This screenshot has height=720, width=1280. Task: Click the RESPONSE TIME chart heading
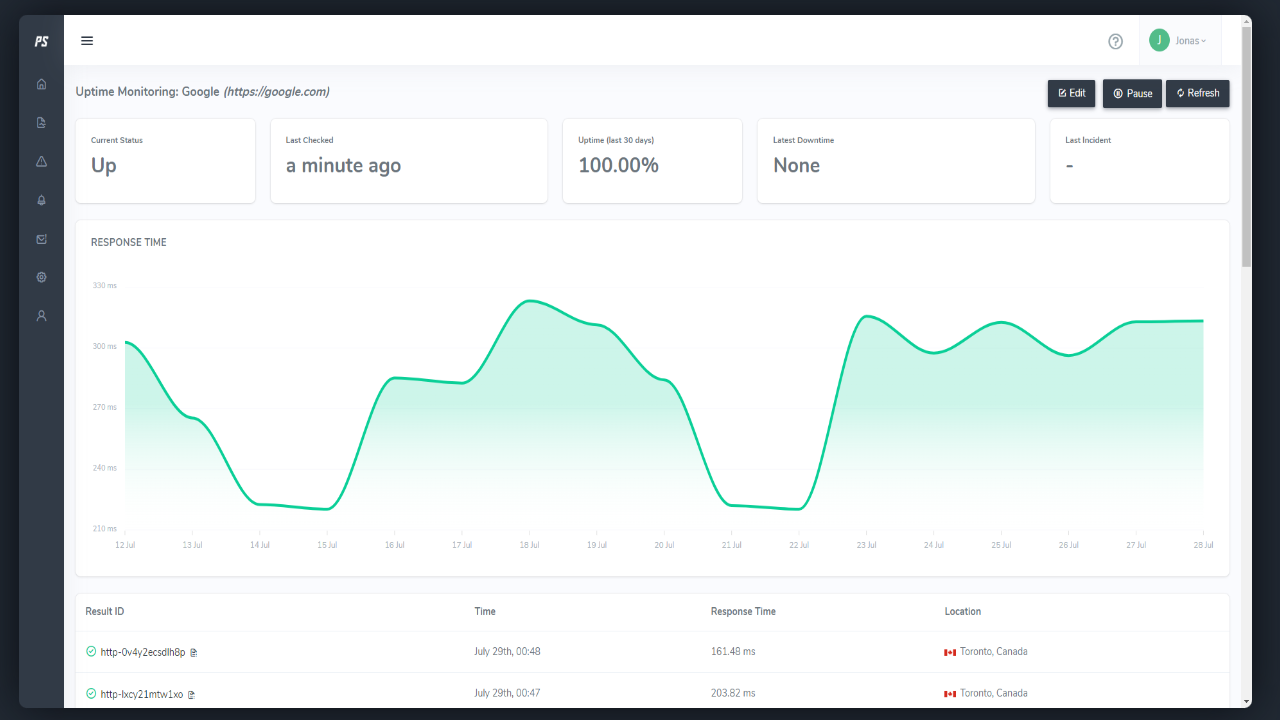pos(129,242)
